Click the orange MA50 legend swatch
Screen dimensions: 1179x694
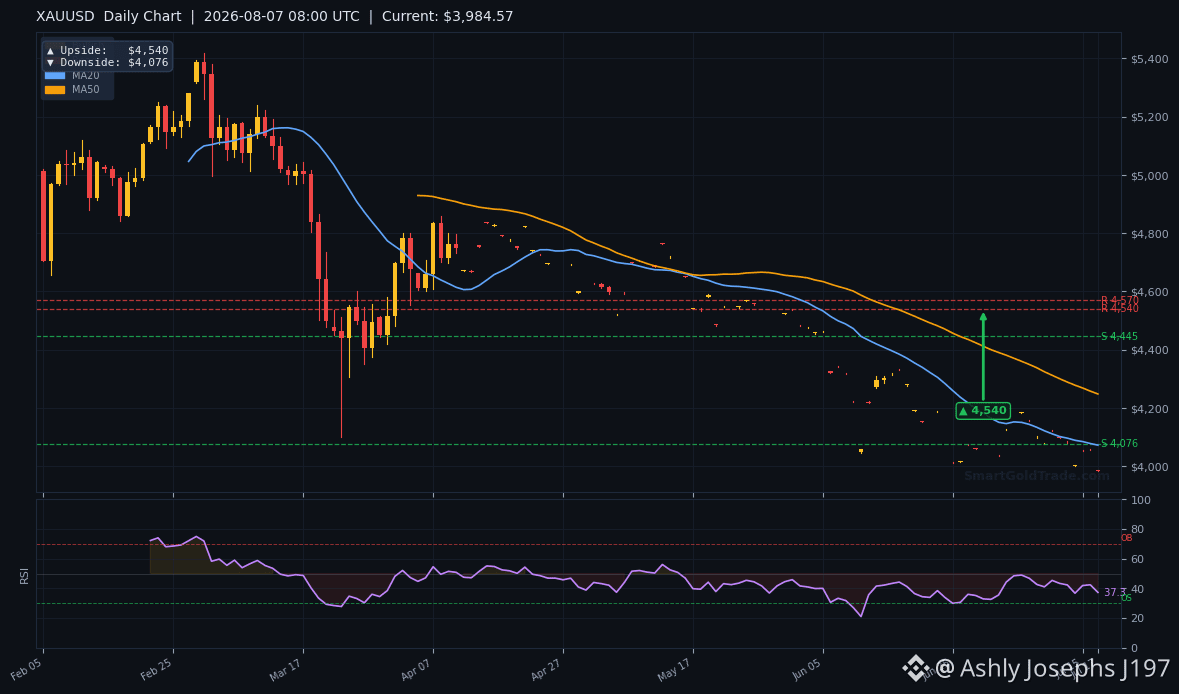tap(55, 89)
